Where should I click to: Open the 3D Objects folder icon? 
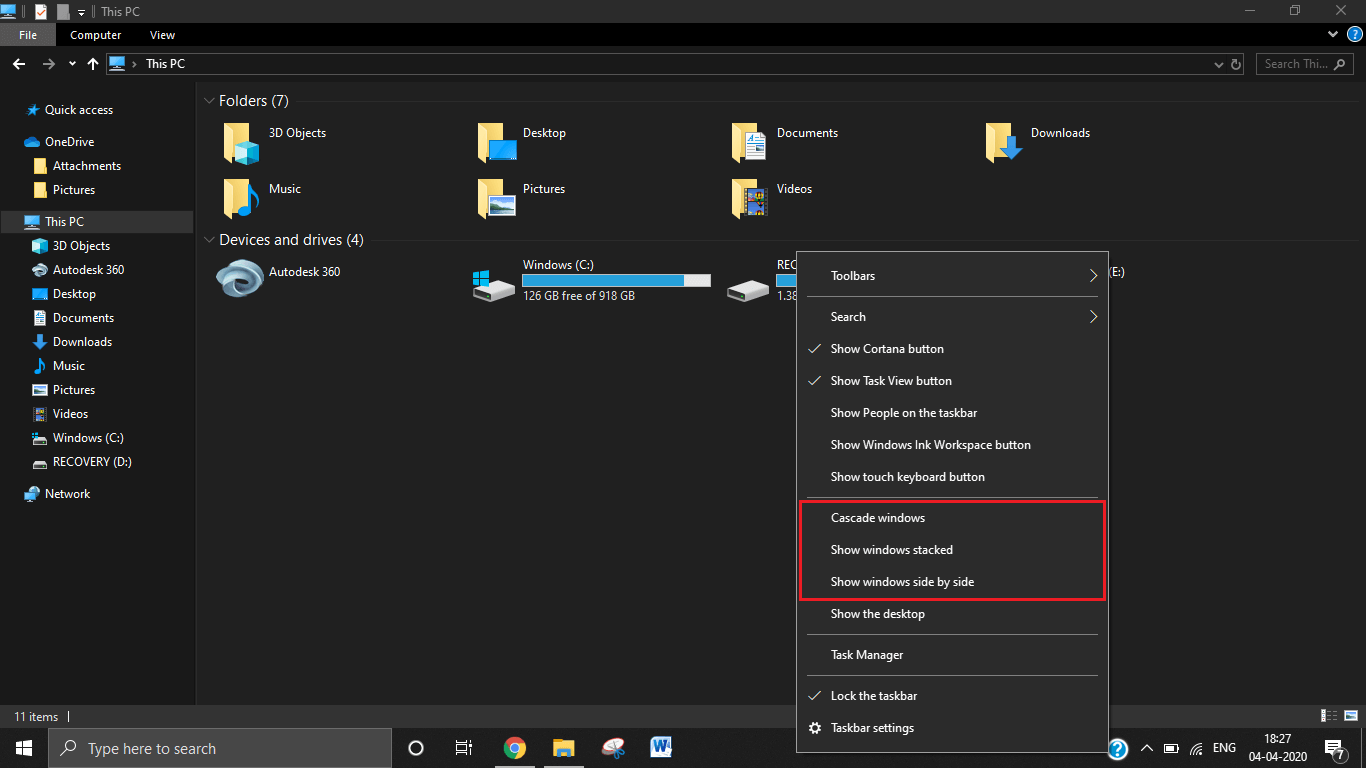241,143
